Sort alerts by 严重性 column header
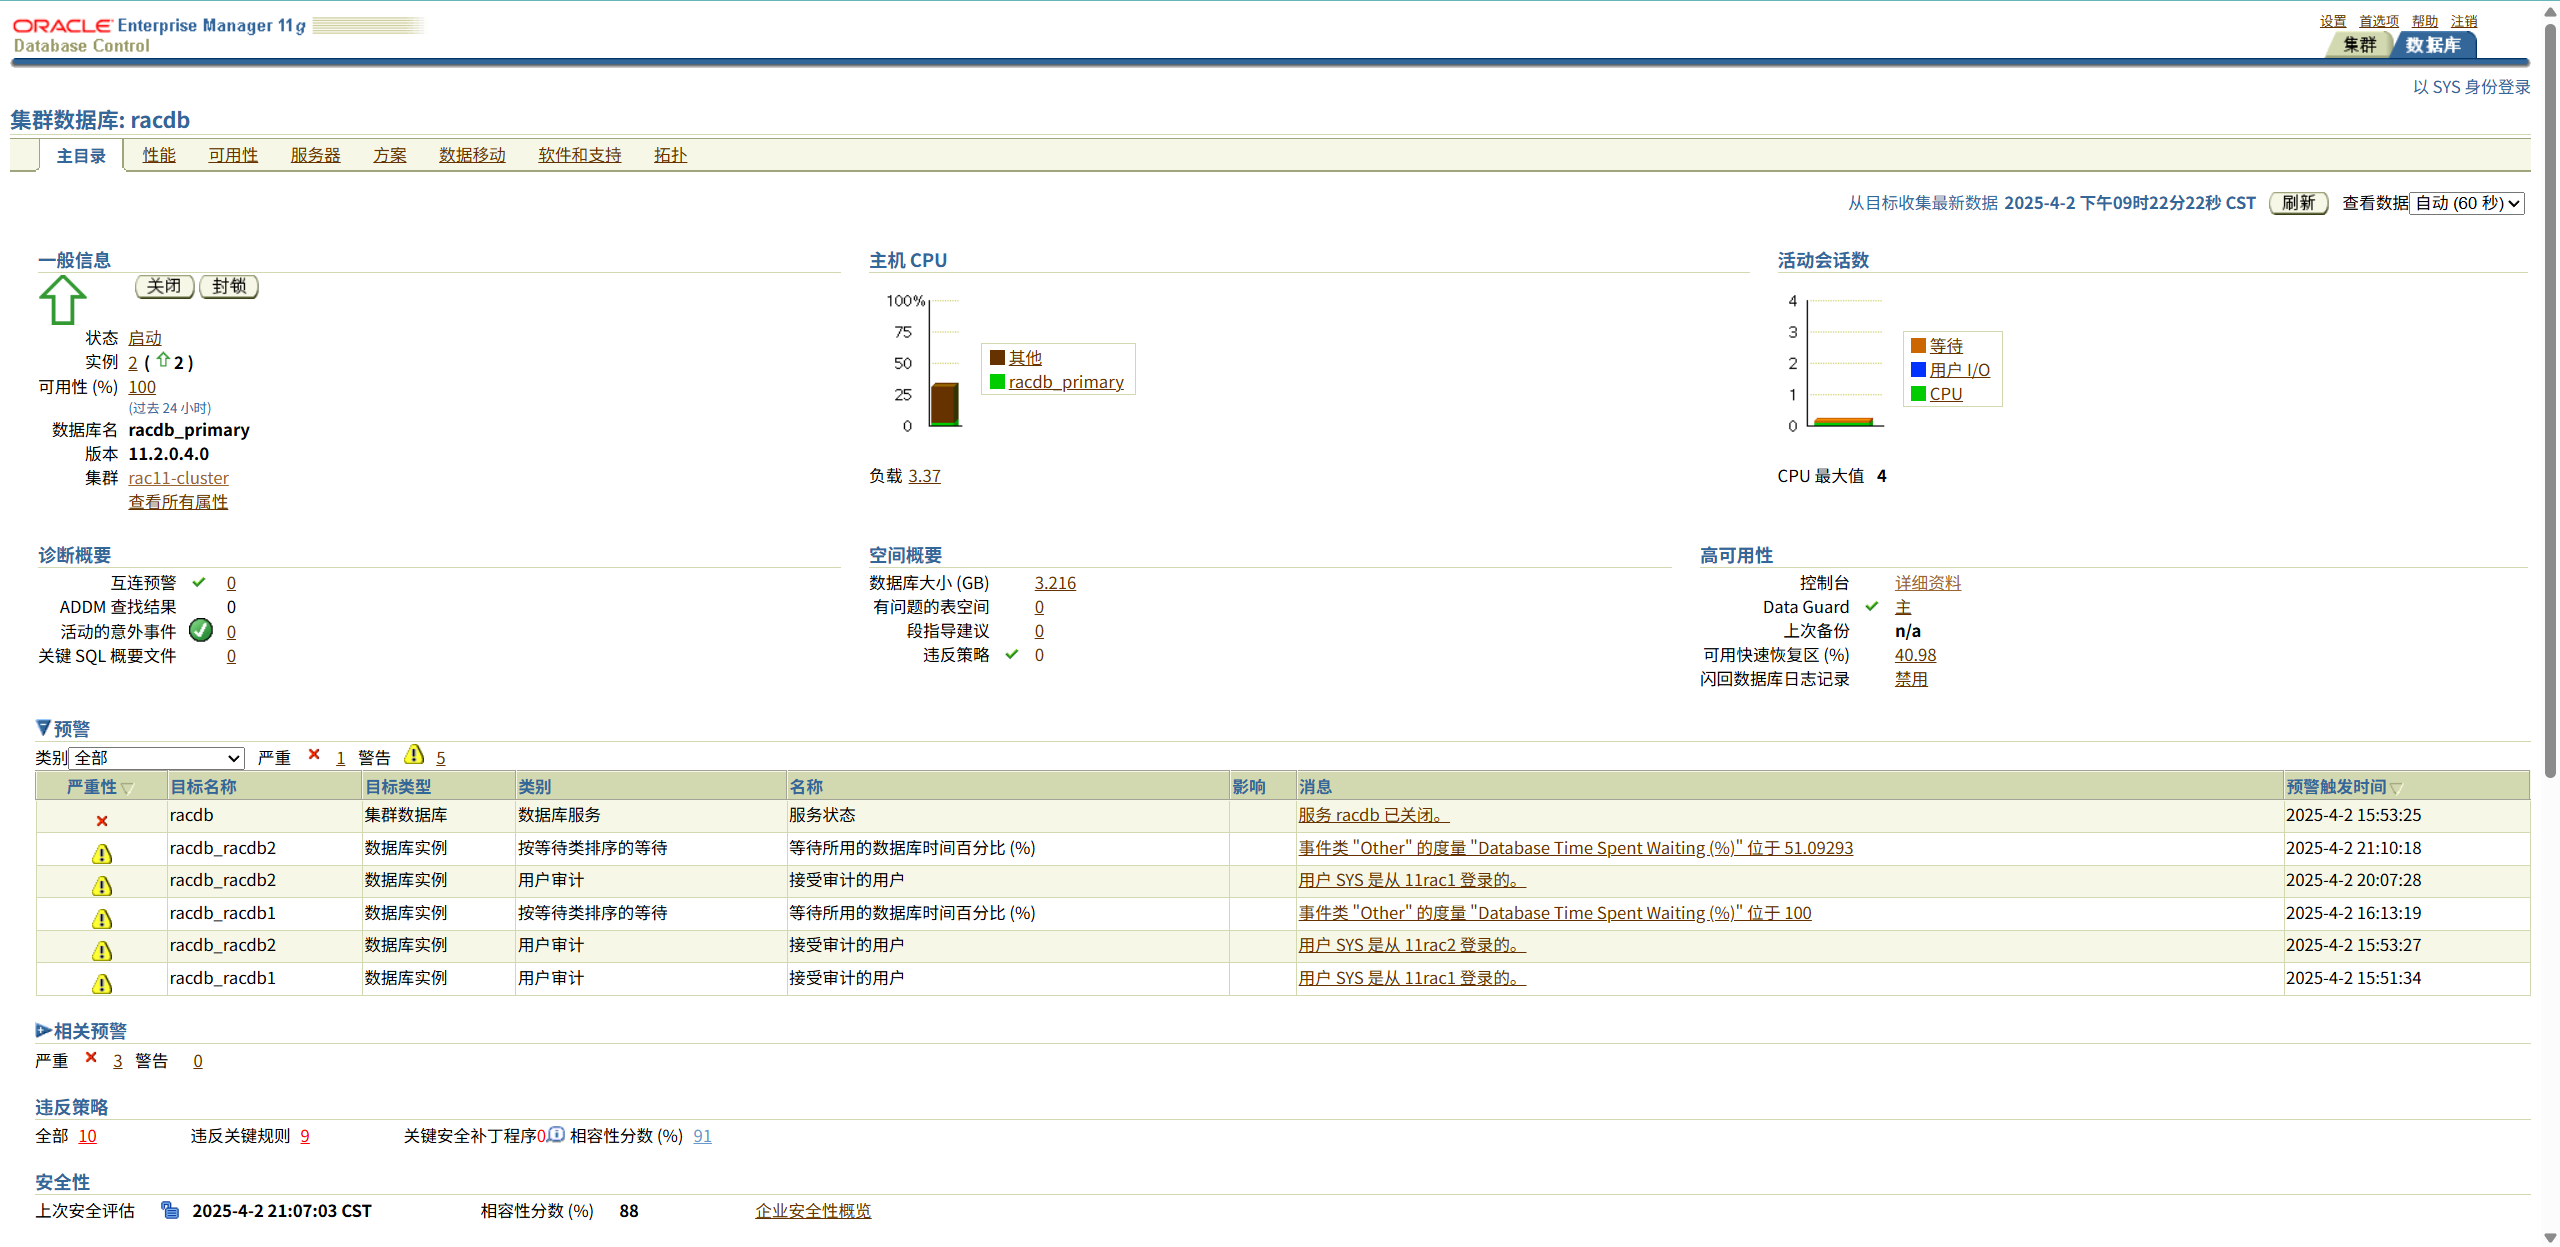Viewport: 2560px width, 1247px height. pos(92,787)
